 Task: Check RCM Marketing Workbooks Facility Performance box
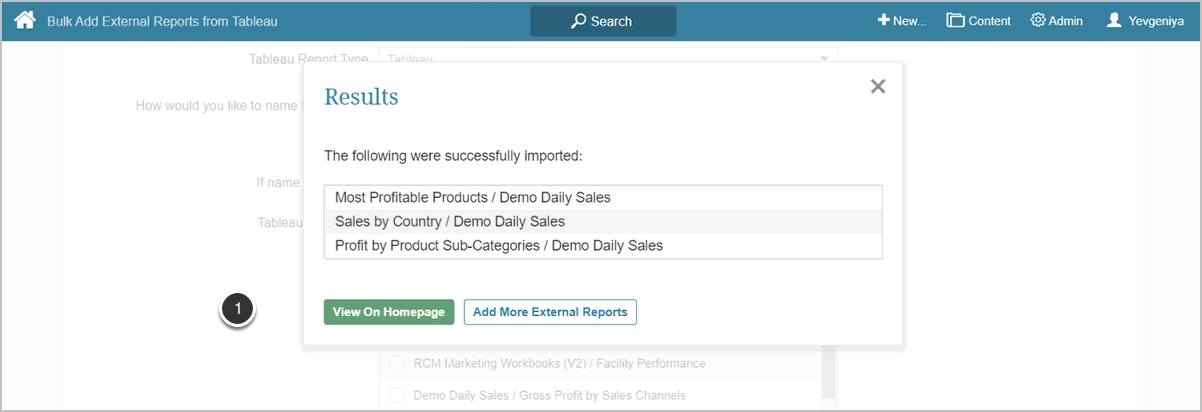(x=397, y=363)
